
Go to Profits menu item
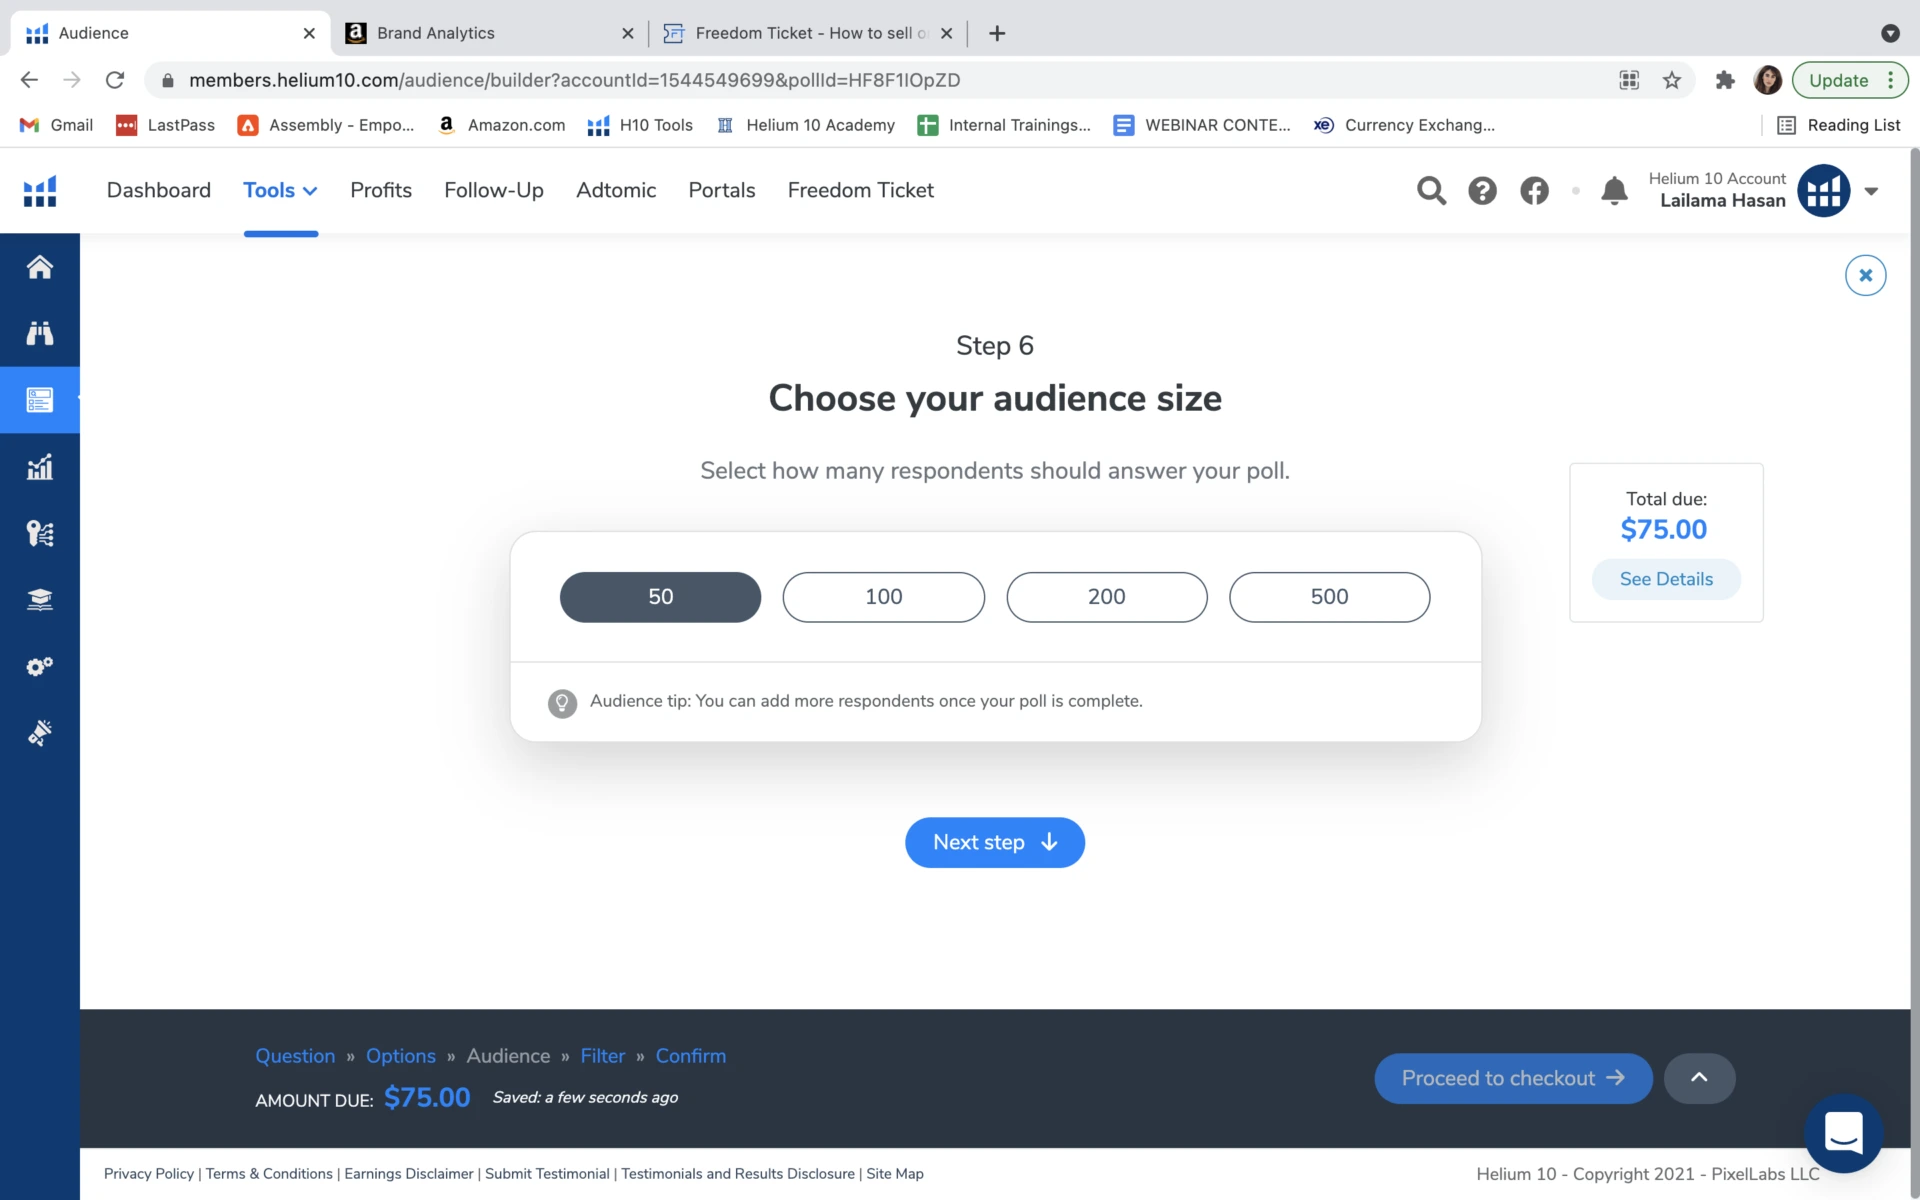click(381, 190)
